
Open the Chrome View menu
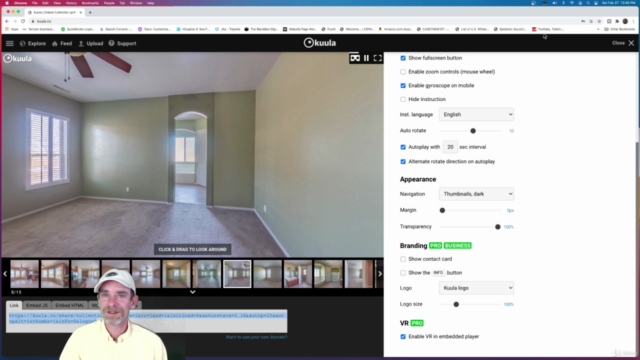click(57, 3)
